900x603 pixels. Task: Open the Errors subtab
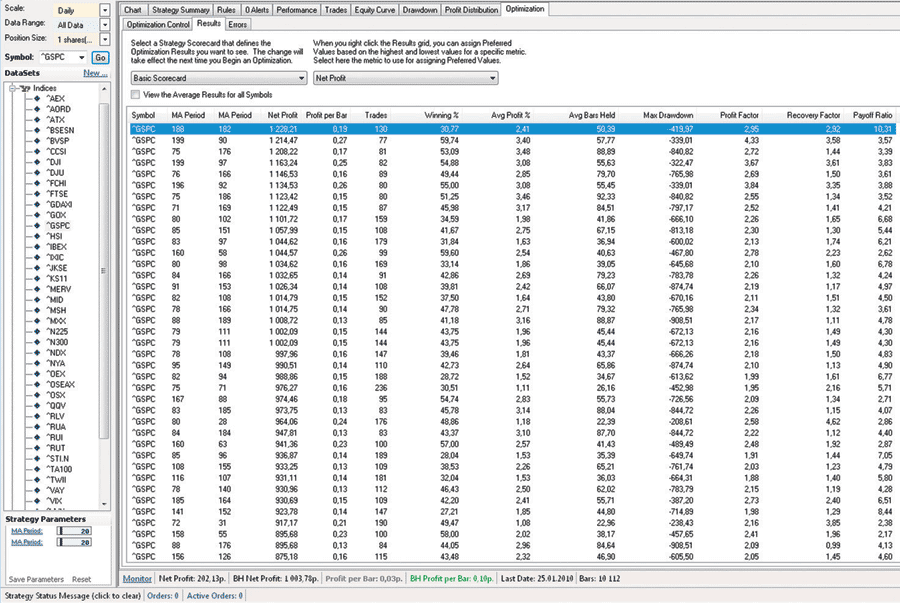coord(238,25)
